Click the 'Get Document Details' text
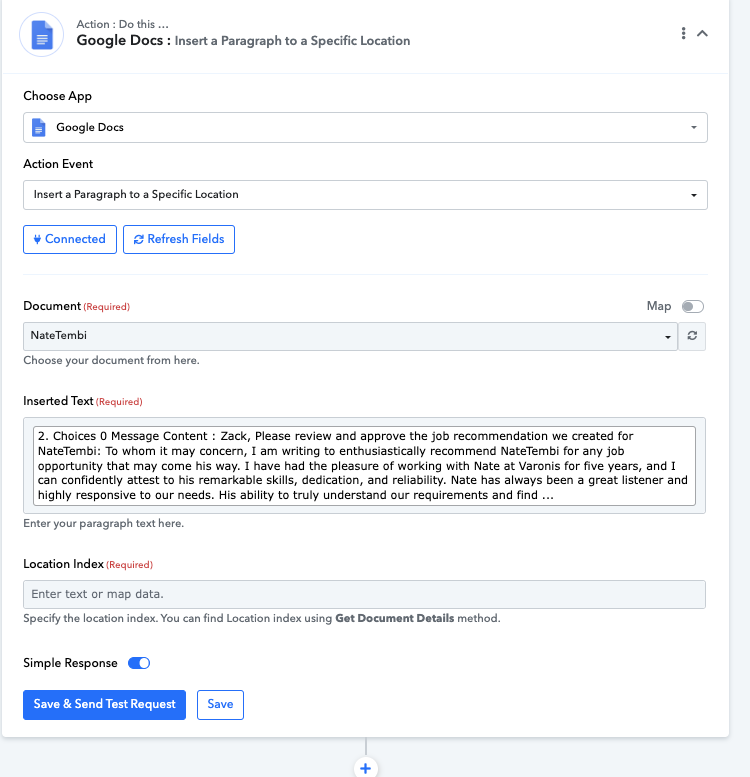Screen dimensions: 750x777 [x=395, y=618]
